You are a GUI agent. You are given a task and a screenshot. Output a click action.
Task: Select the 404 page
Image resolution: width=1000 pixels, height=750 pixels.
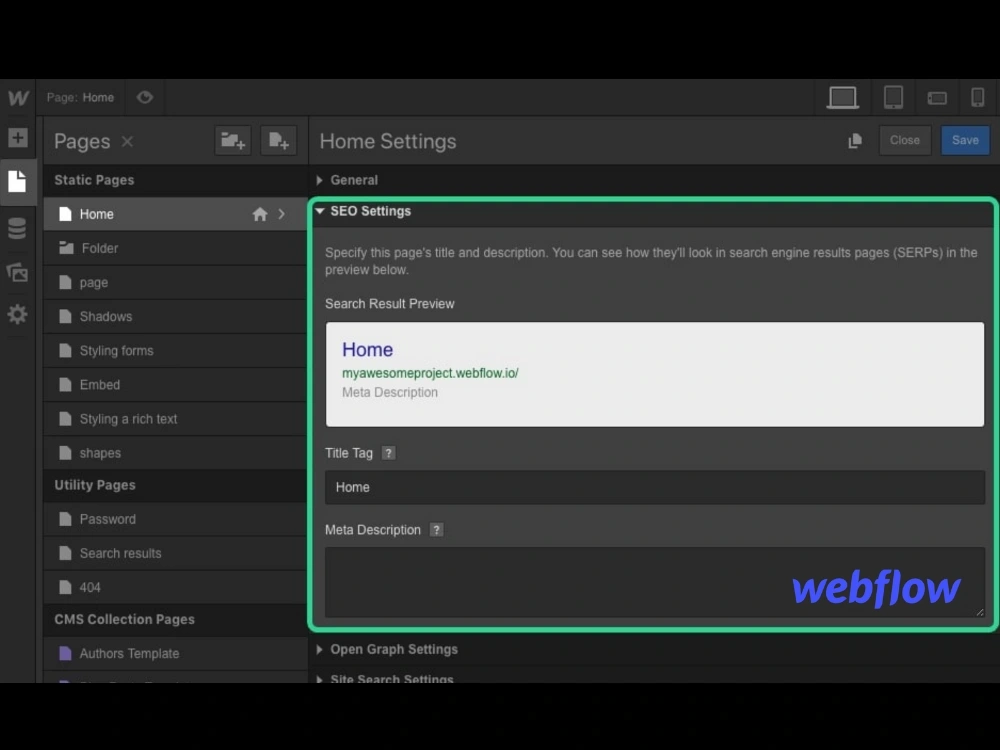pyautogui.click(x=175, y=587)
